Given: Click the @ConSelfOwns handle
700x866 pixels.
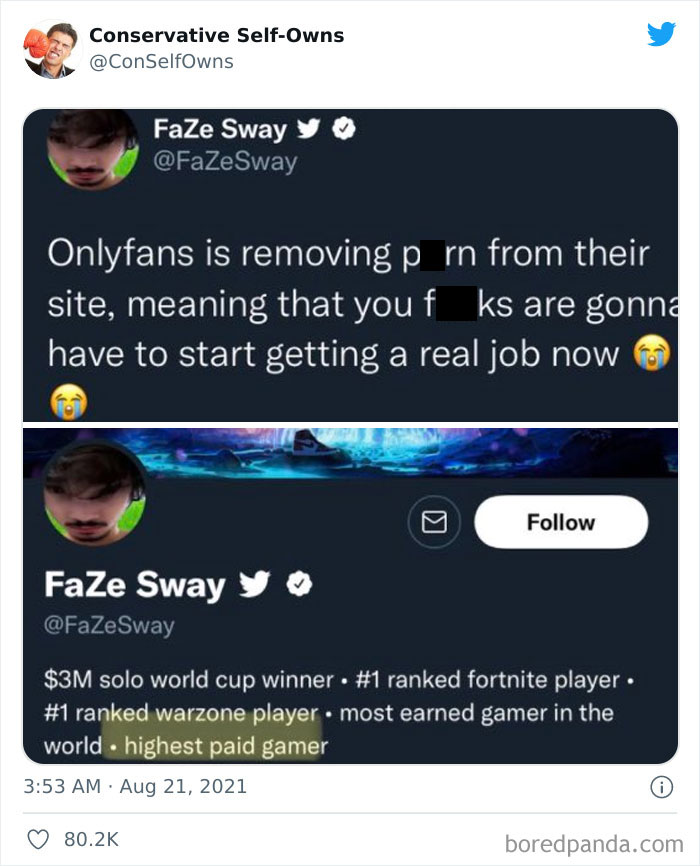Looking at the screenshot, I should [x=161, y=62].
